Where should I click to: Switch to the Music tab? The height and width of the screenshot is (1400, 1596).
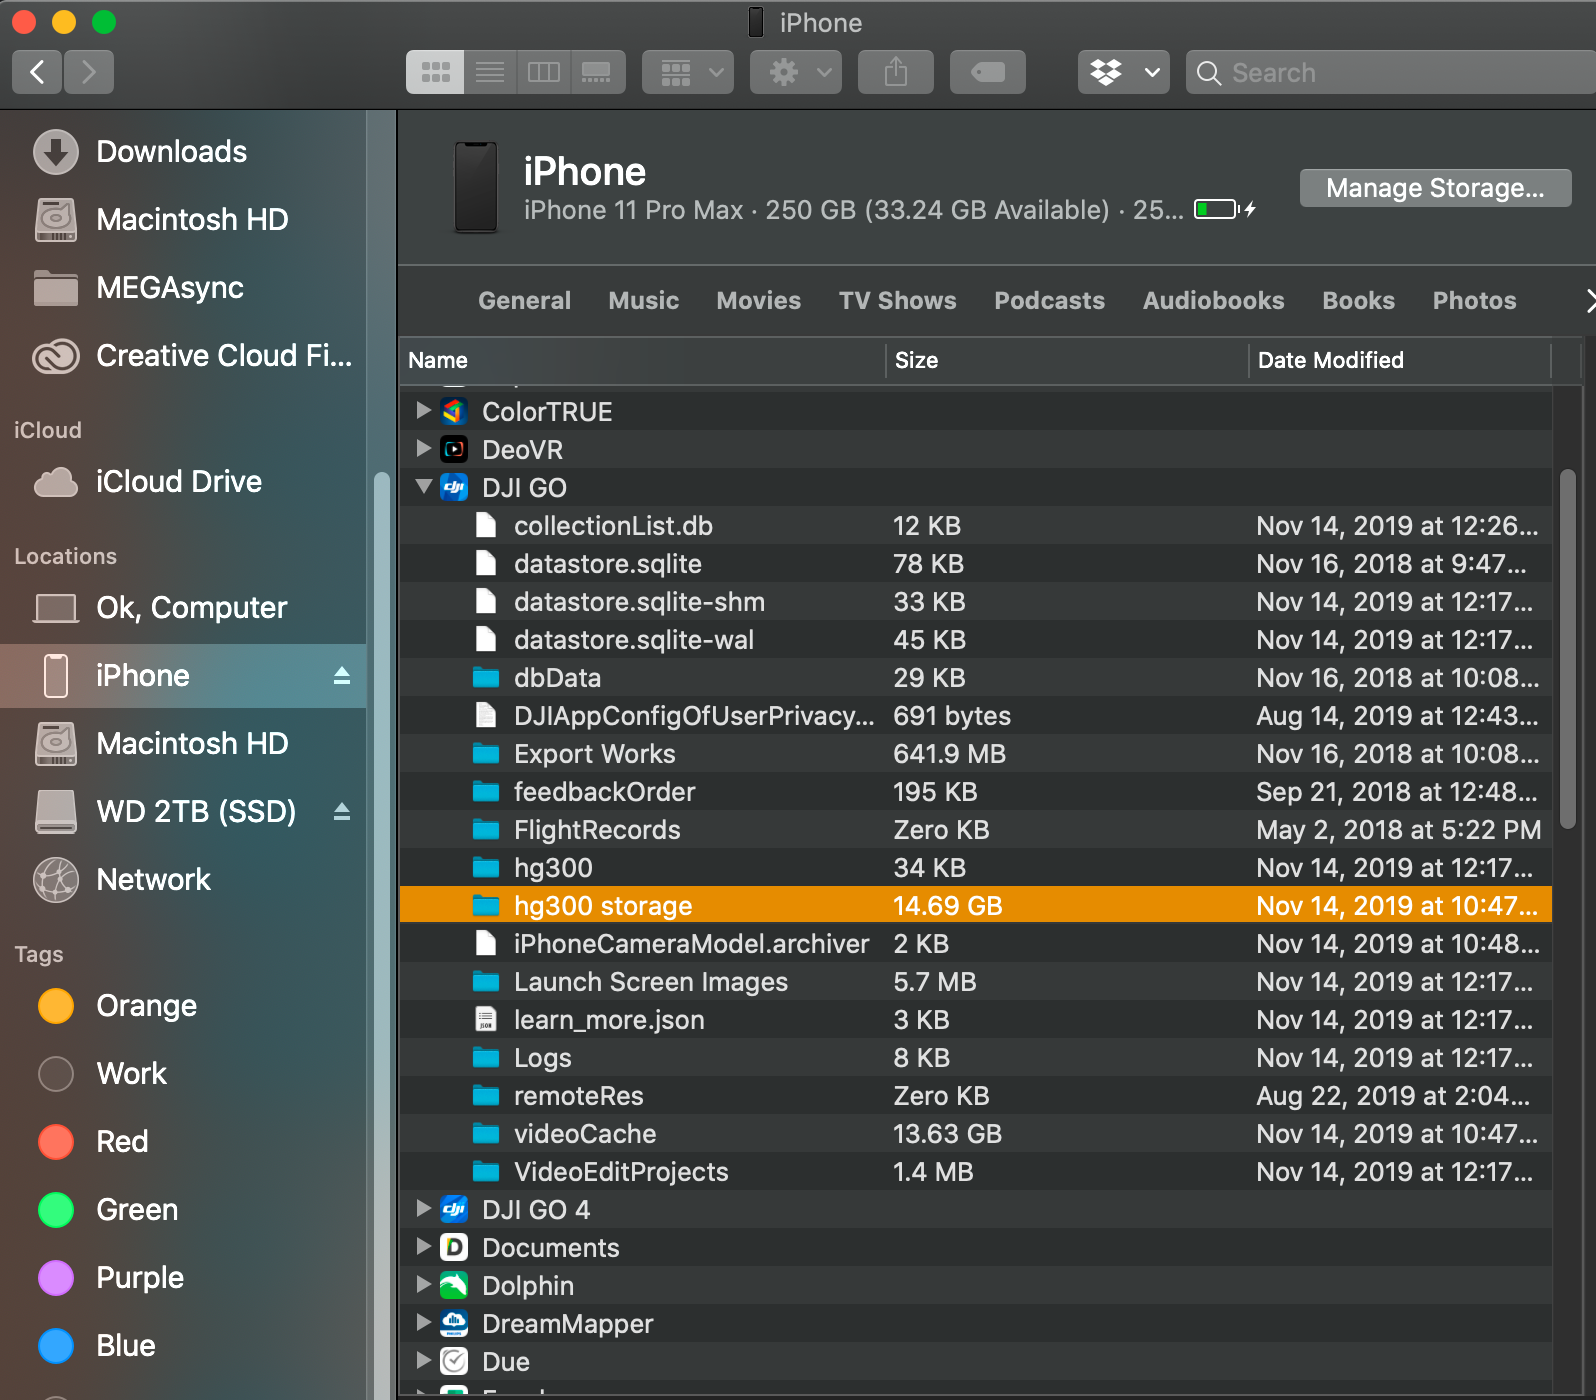[643, 301]
